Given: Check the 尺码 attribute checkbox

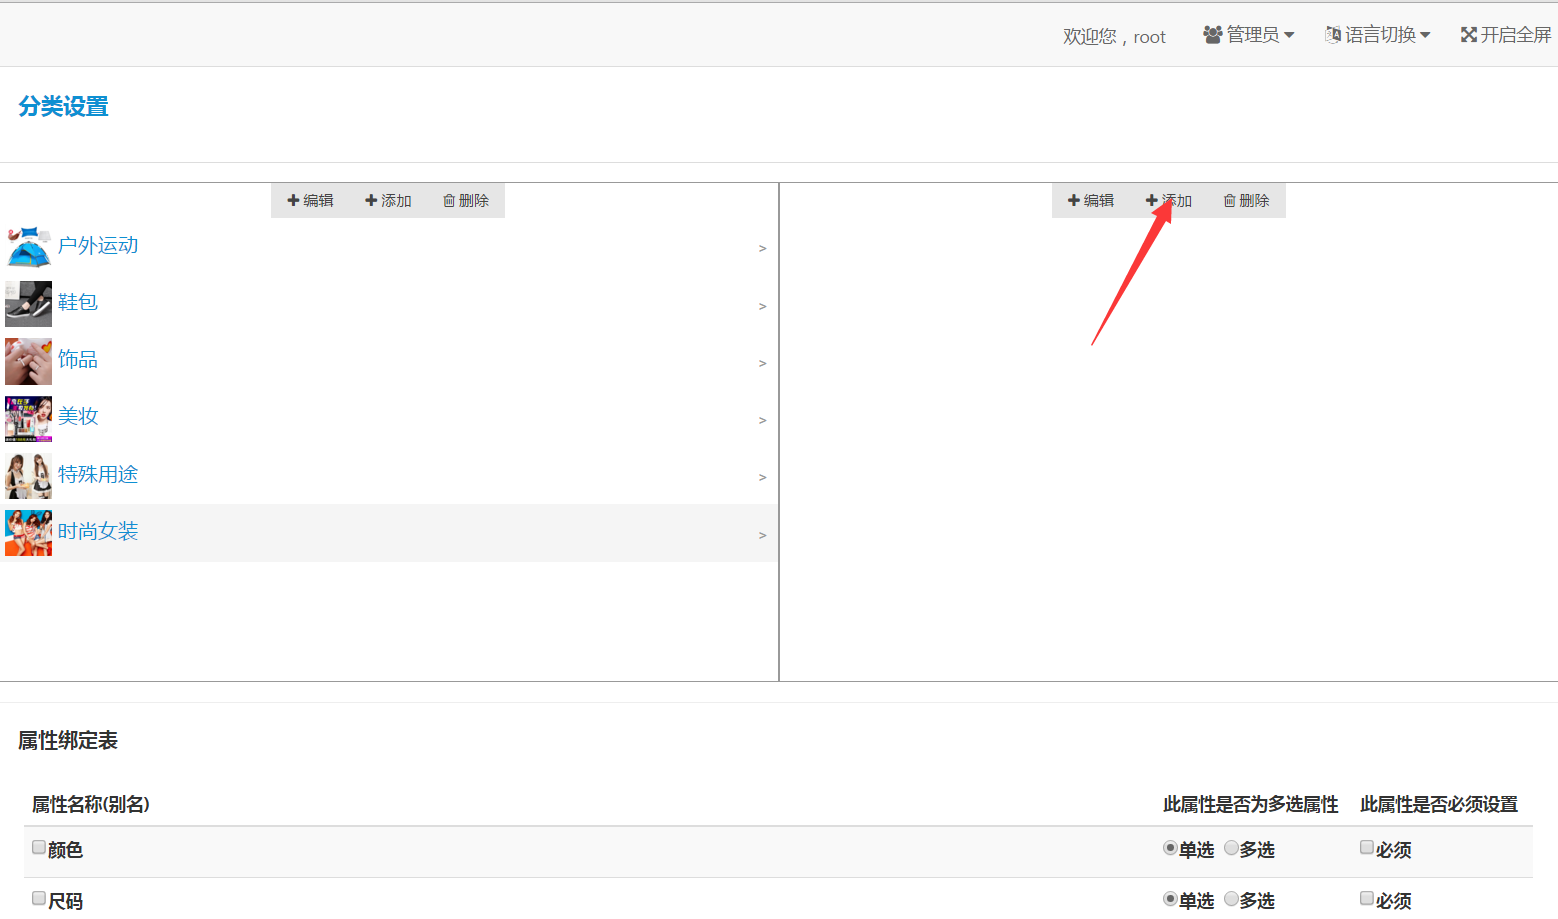Looking at the screenshot, I should [39, 899].
